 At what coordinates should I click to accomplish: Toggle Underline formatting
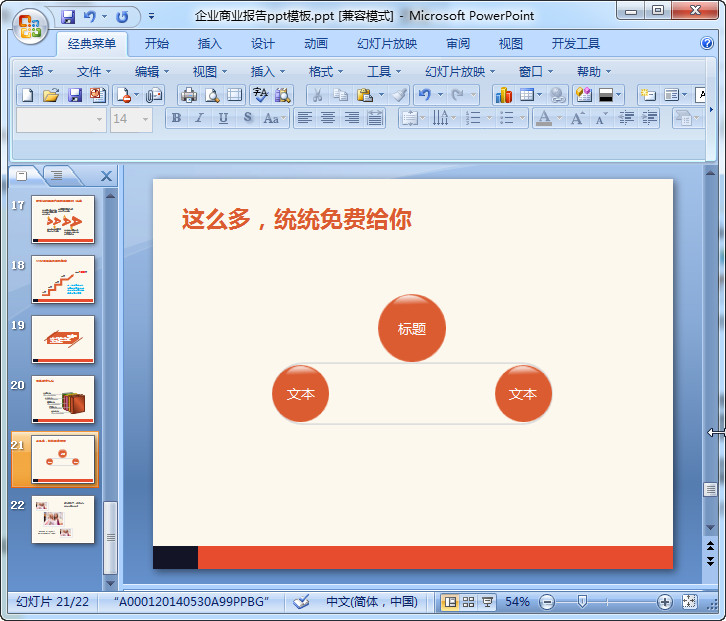(x=223, y=119)
